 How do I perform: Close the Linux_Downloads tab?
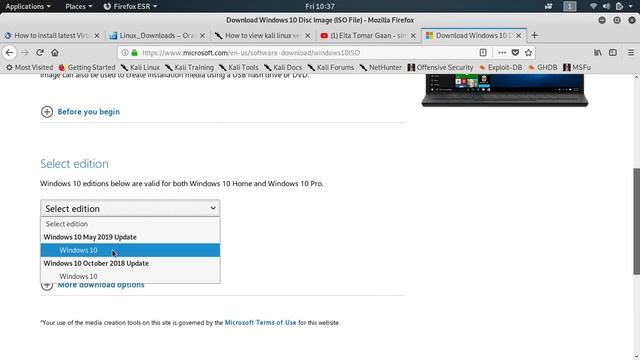pyautogui.click(x=202, y=36)
